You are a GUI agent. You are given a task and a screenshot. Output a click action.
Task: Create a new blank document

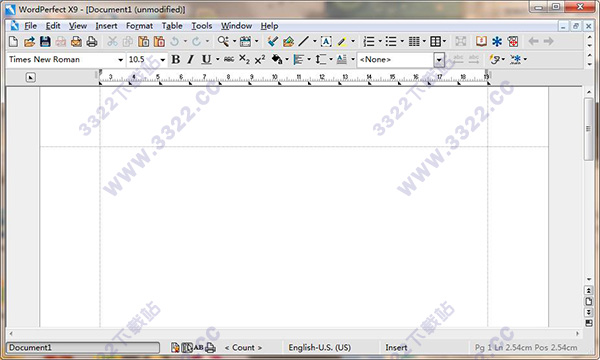tap(13, 41)
